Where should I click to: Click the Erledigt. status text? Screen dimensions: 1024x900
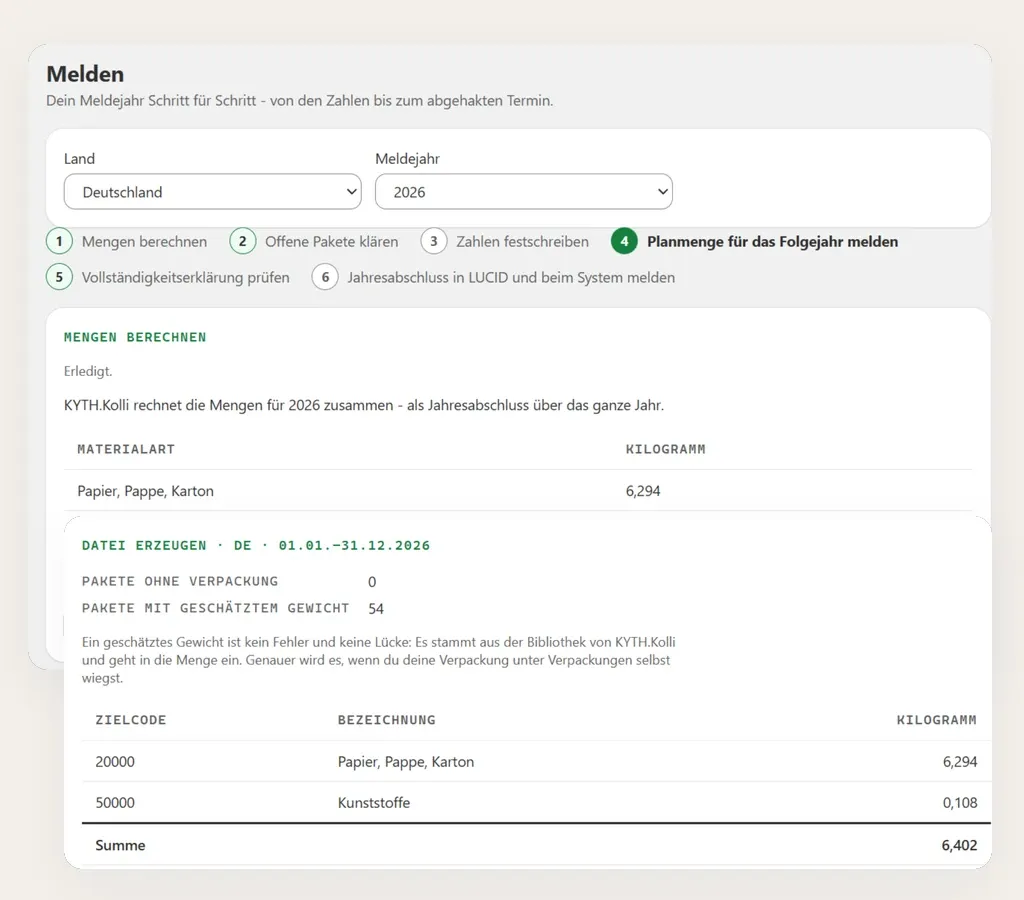pyautogui.click(x=88, y=371)
